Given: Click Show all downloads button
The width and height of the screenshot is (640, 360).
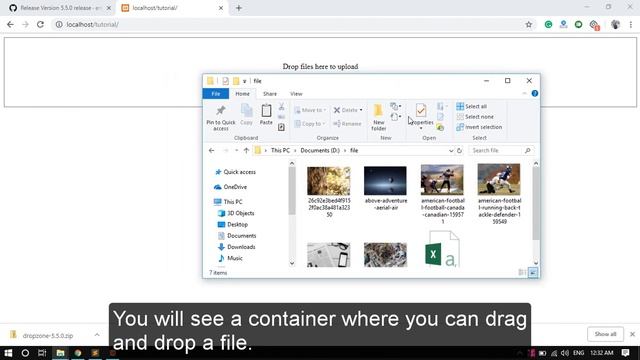Looking at the screenshot, I should tap(605, 334).
